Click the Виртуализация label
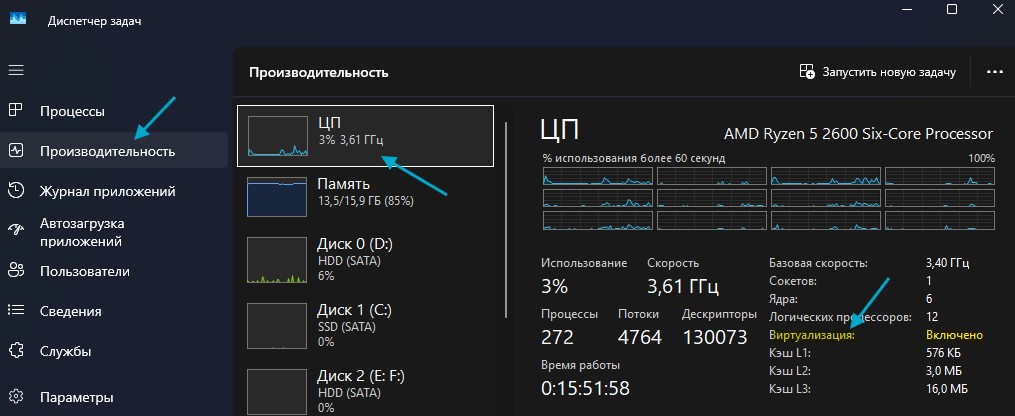Viewport: 1015px width, 416px height. 812,335
